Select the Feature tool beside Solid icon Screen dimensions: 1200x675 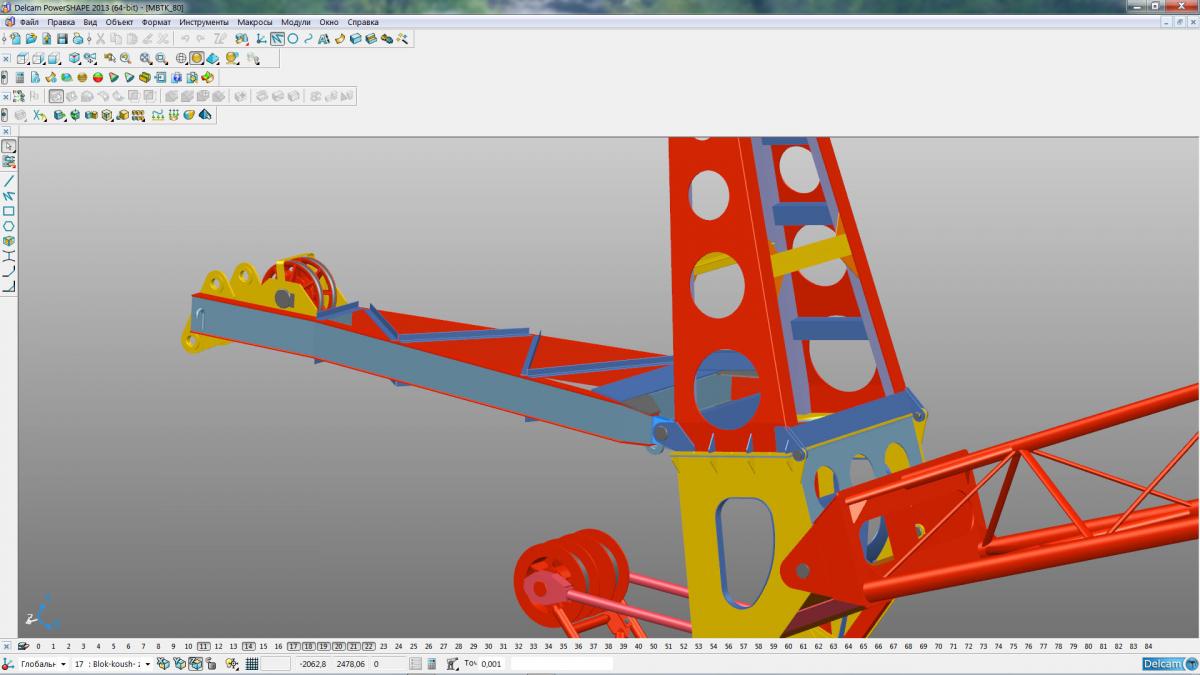click(371, 38)
